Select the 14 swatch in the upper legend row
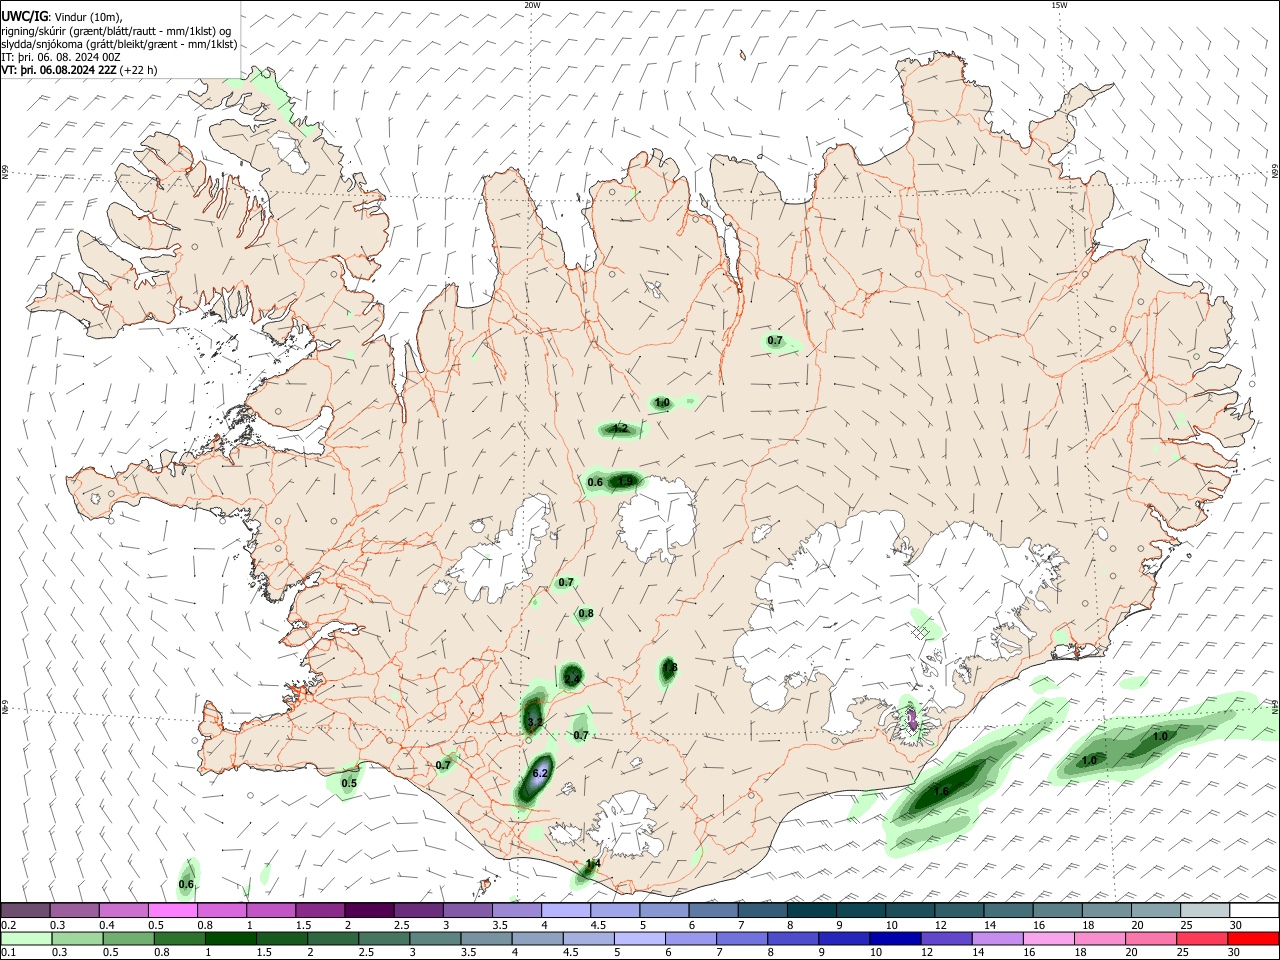Image resolution: width=1280 pixels, height=960 pixels. click(x=1008, y=910)
